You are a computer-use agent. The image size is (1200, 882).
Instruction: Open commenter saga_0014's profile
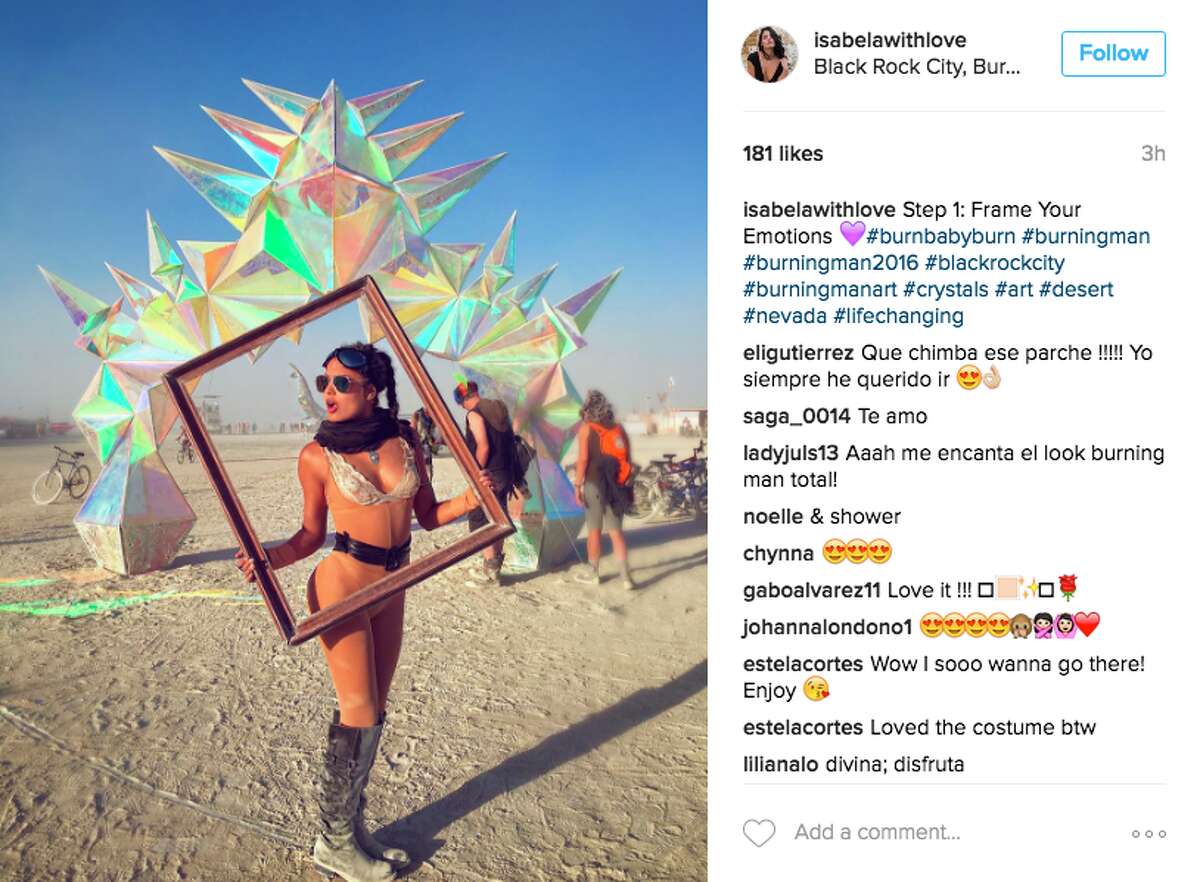point(797,416)
